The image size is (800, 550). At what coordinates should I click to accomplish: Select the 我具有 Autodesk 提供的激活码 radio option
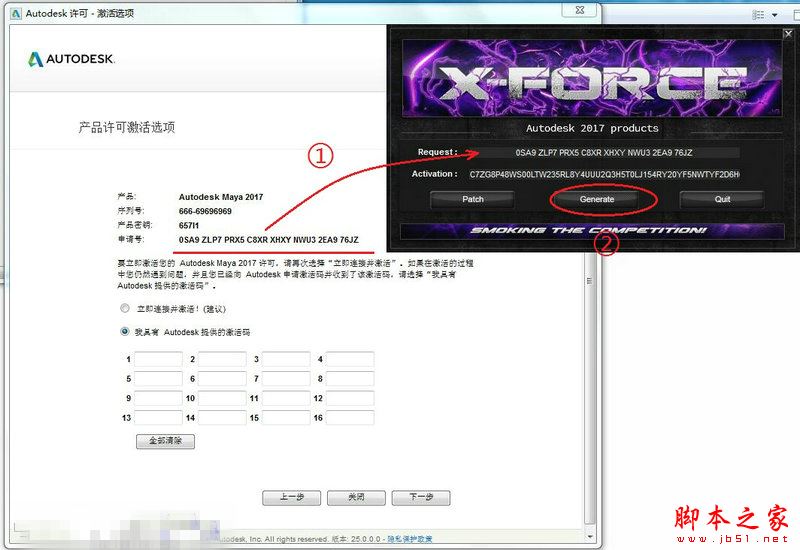point(124,332)
